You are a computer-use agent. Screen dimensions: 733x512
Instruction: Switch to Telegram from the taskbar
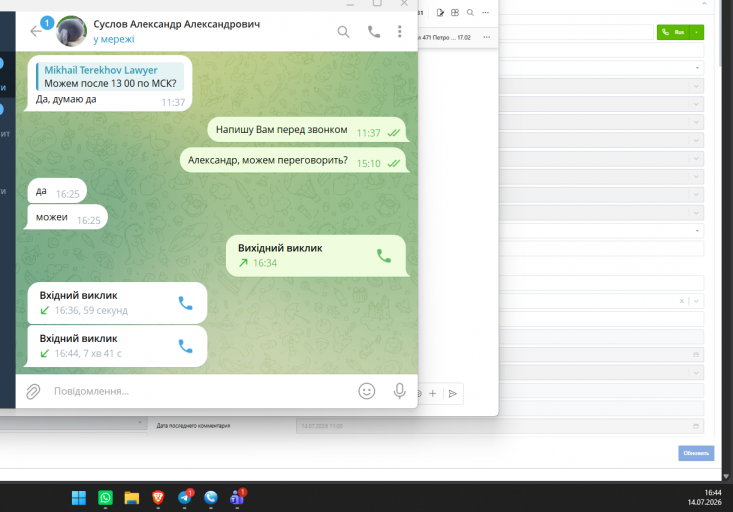coord(185,498)
